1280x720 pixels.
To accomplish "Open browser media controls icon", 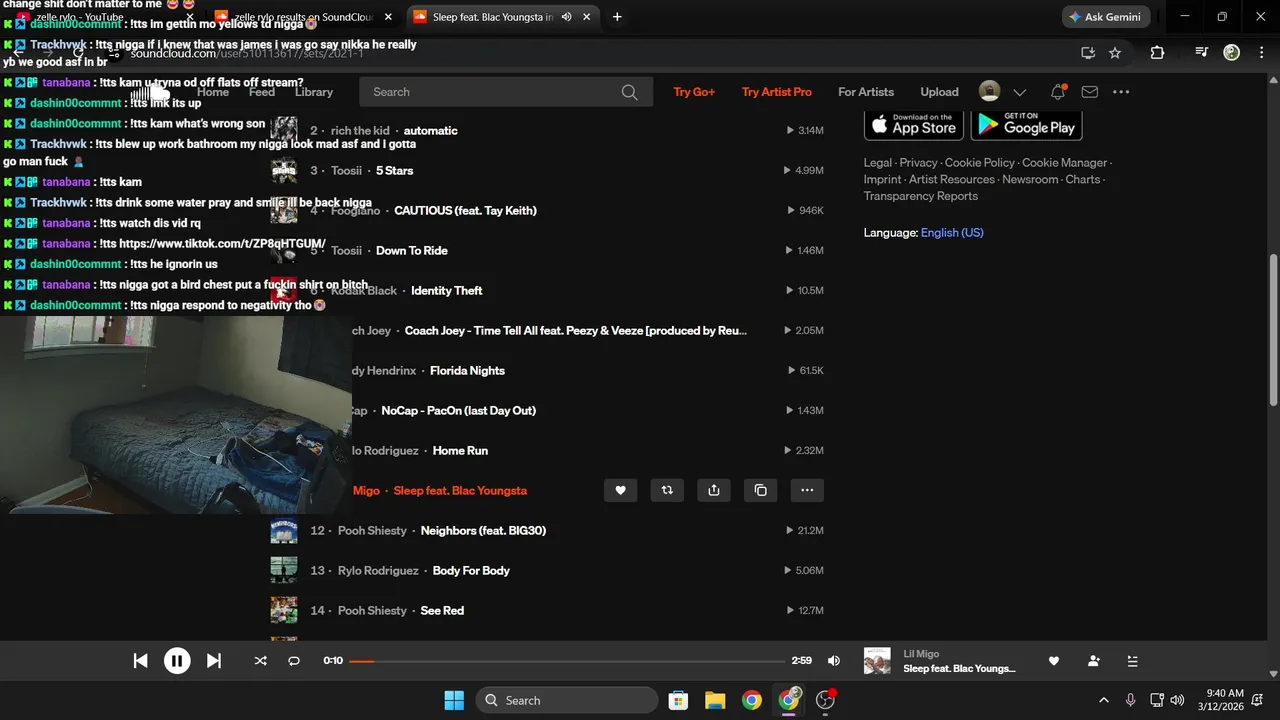I will (1202, 53).
